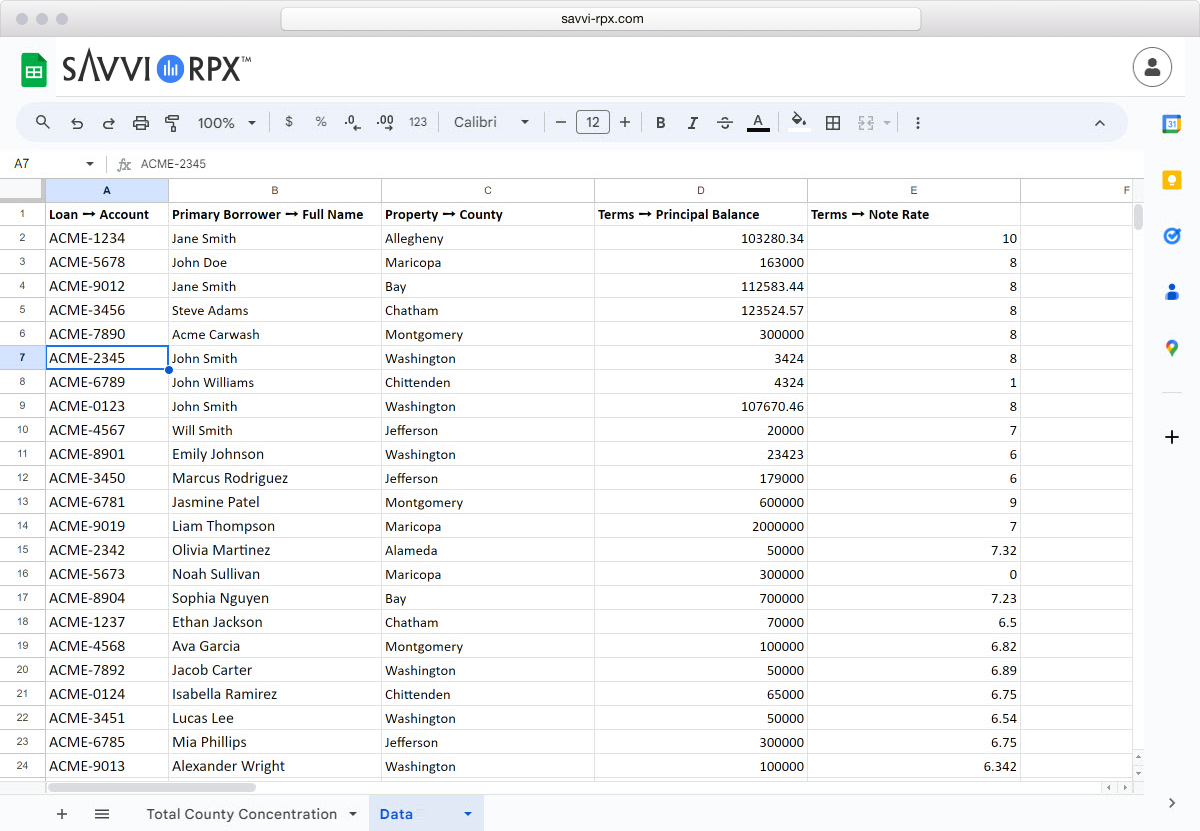
Task: Open Google Maps in the side panel
Action: 1171,348
